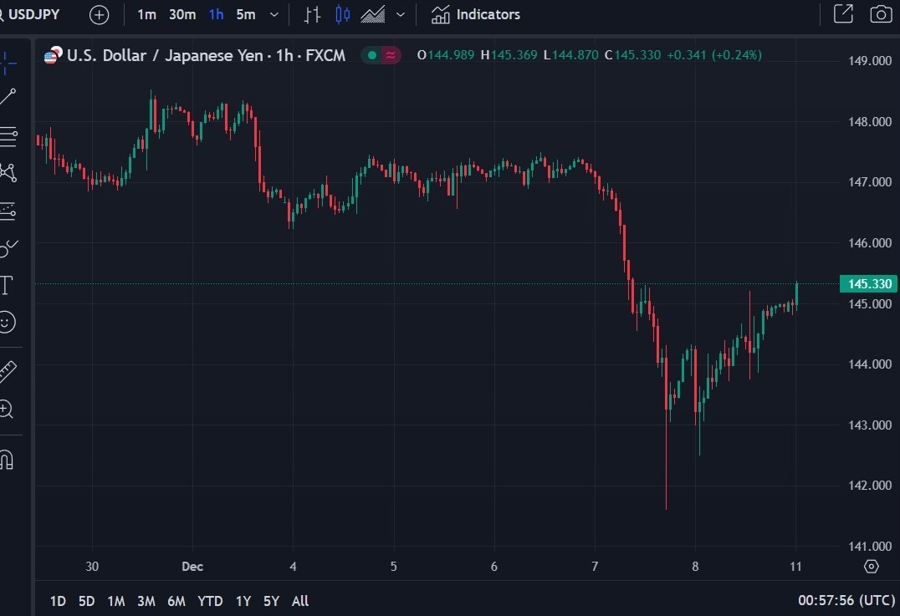Choose the YTD date range
Image resolution: width=900 pixels, height=616 pixels.
click(210, 601)
